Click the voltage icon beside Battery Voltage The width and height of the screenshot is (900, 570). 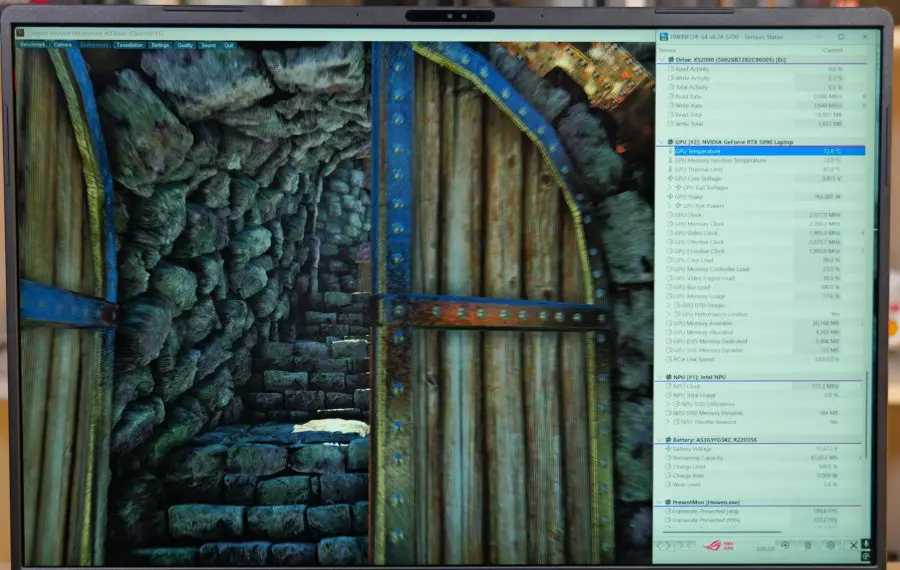coord(668,449)
